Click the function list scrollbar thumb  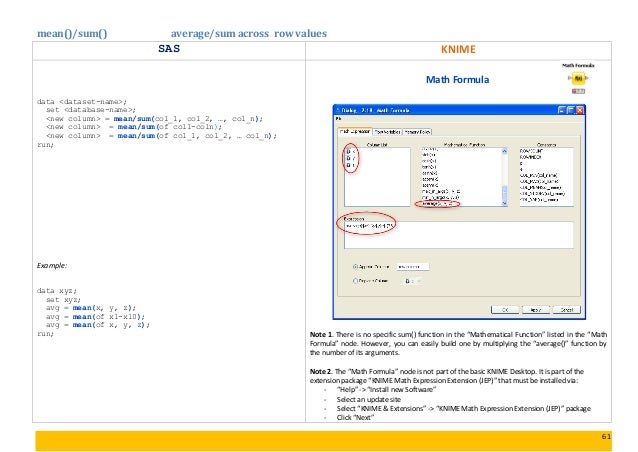coord(505,192)
